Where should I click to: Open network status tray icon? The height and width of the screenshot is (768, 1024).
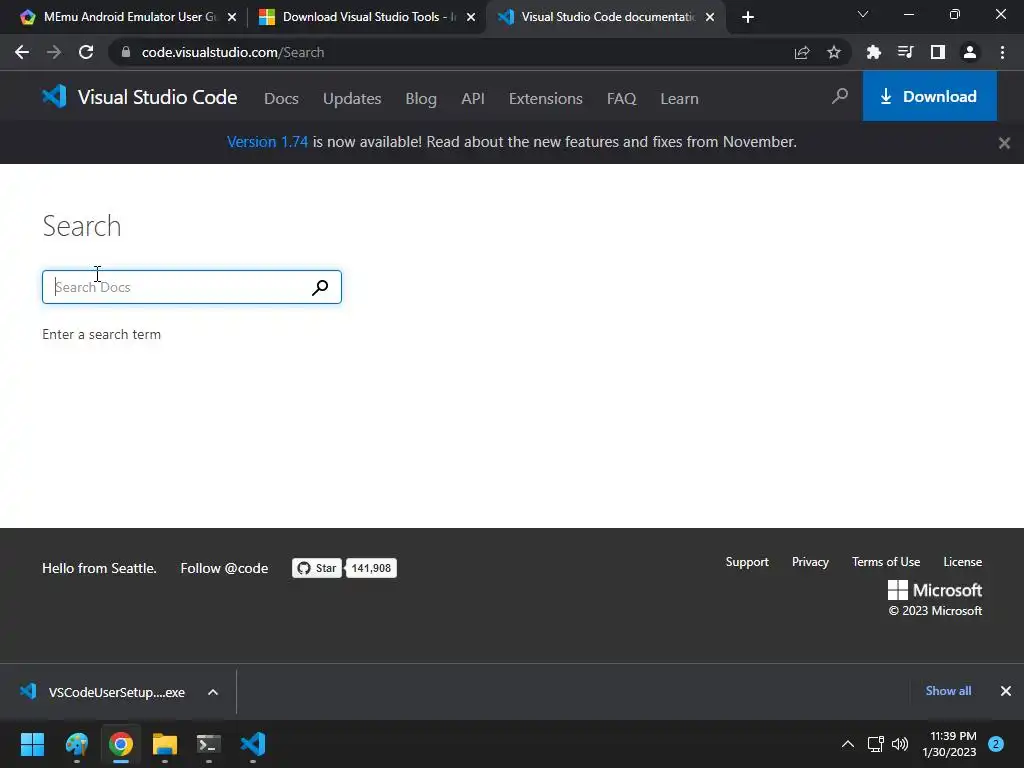point(875,744)
